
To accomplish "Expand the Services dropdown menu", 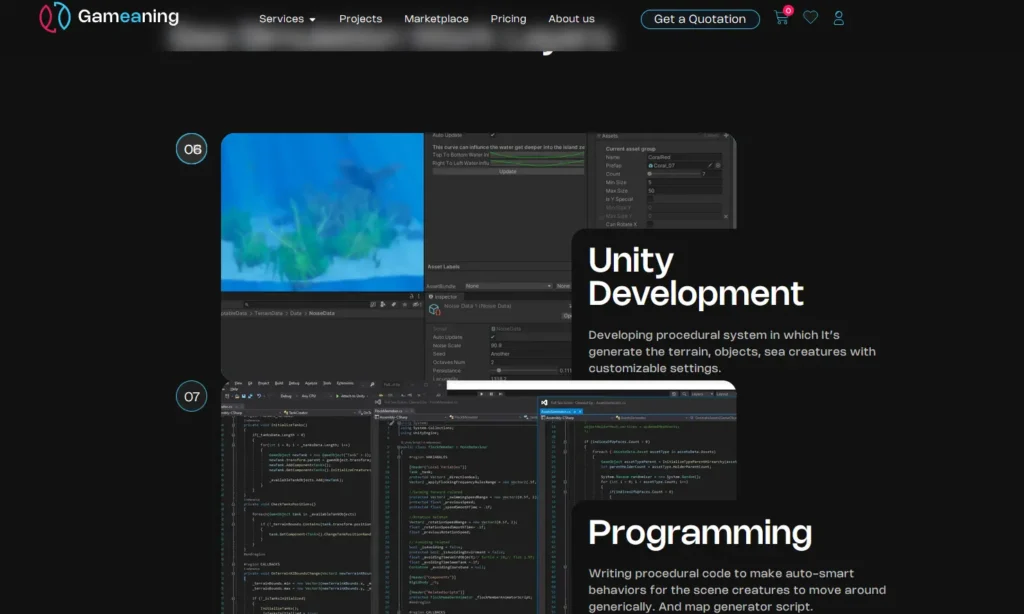I will (x=287, y=19).
